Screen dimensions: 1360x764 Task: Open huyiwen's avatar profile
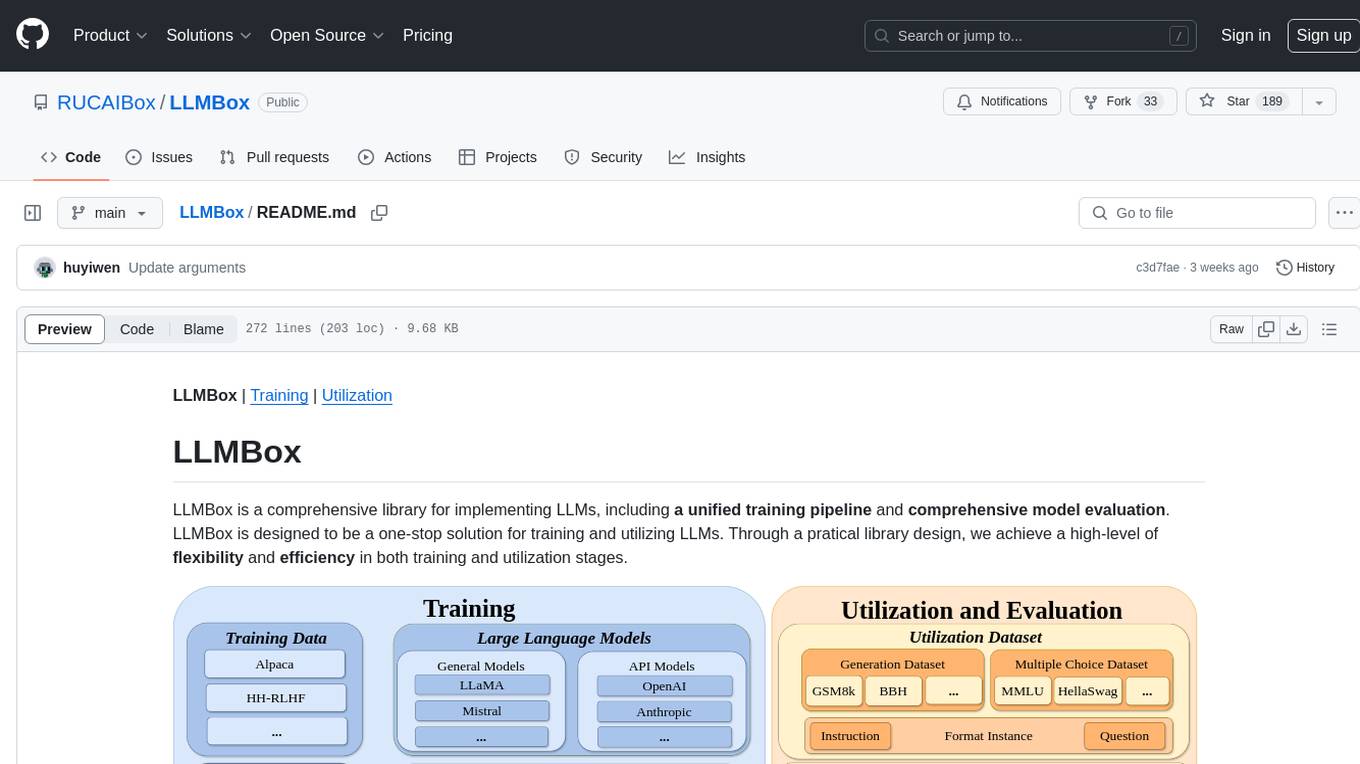[44, 268]
